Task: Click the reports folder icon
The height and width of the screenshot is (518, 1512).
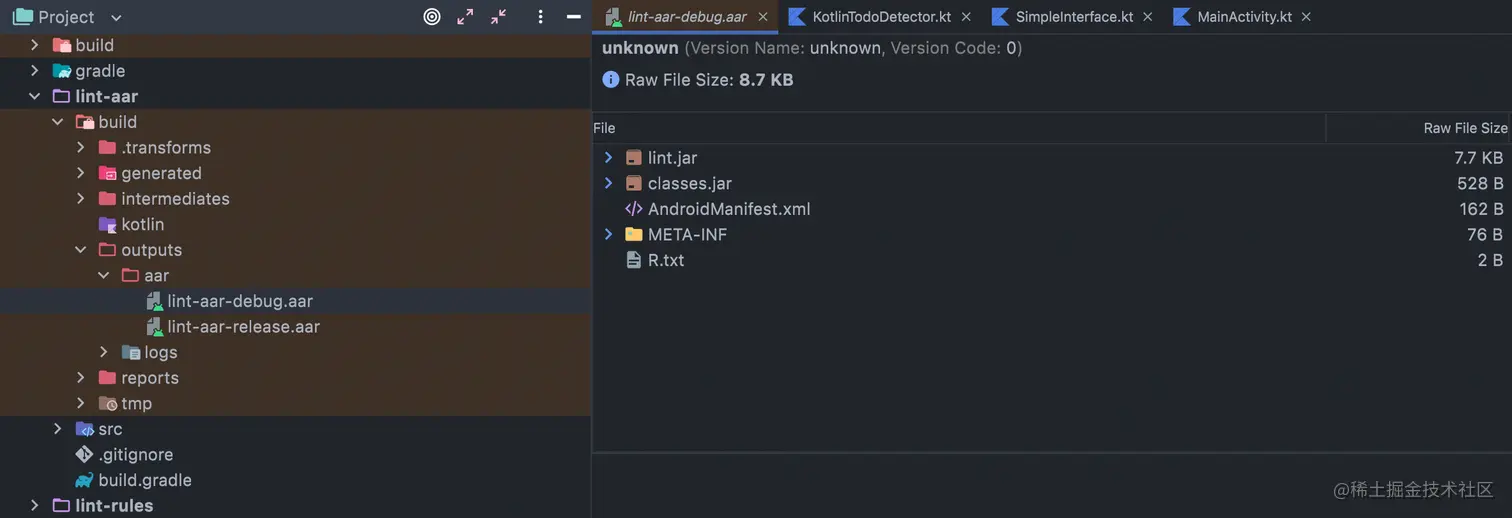Action: [x=107, y=378]
